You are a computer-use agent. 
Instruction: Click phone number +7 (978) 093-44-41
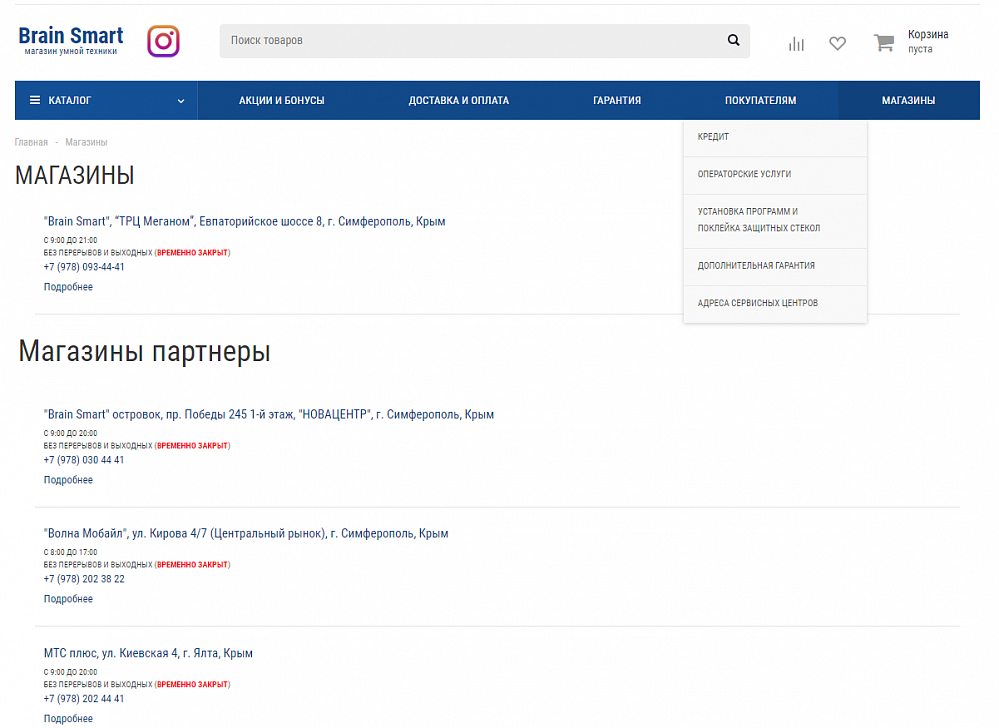(x=84, y=267)
